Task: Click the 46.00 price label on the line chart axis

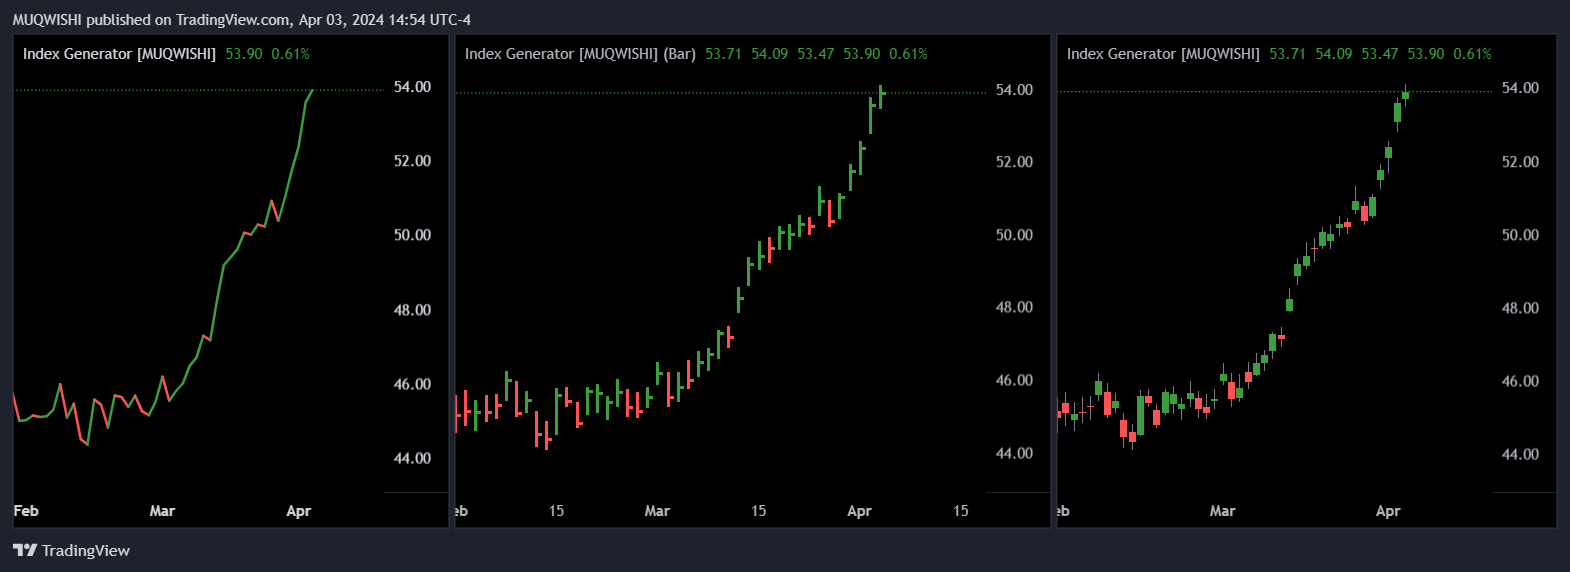Action: (412, 384)
